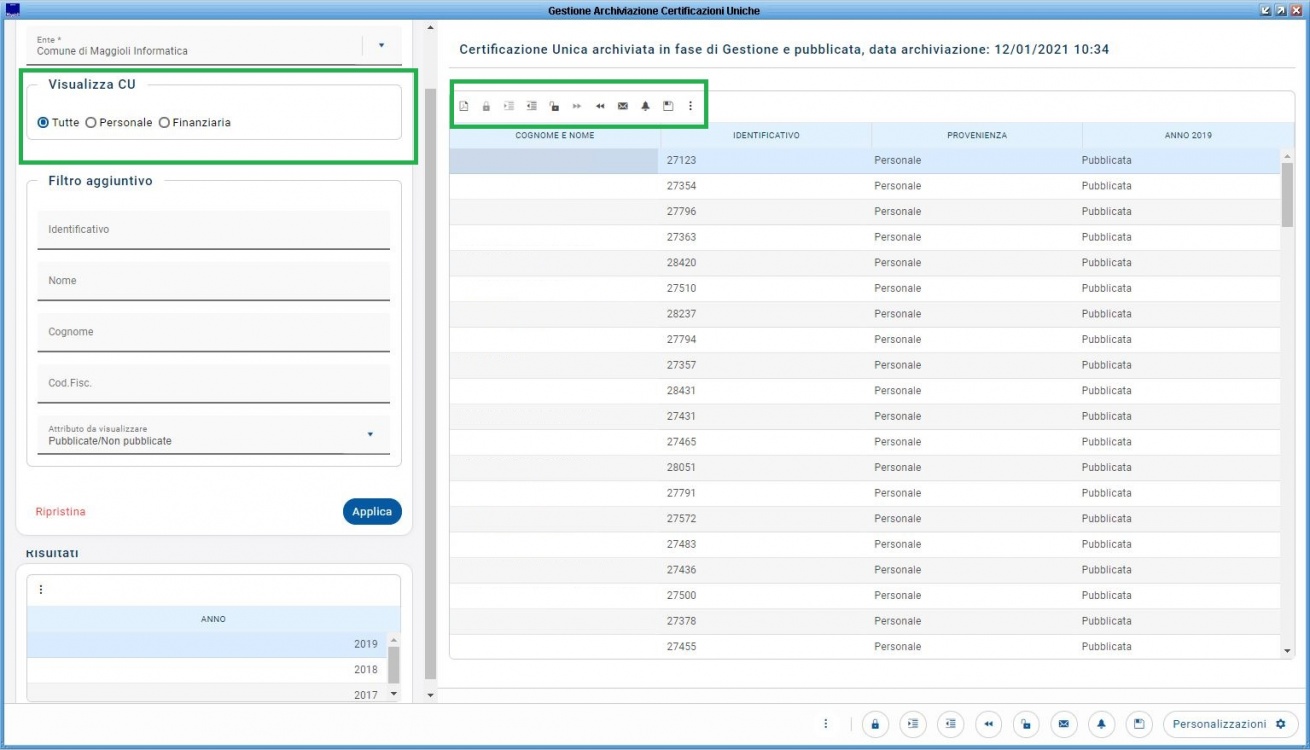Click the Provenienza column header
Image resolution: width=1310 pixels, height=750 pixels.
pos(977,135)
